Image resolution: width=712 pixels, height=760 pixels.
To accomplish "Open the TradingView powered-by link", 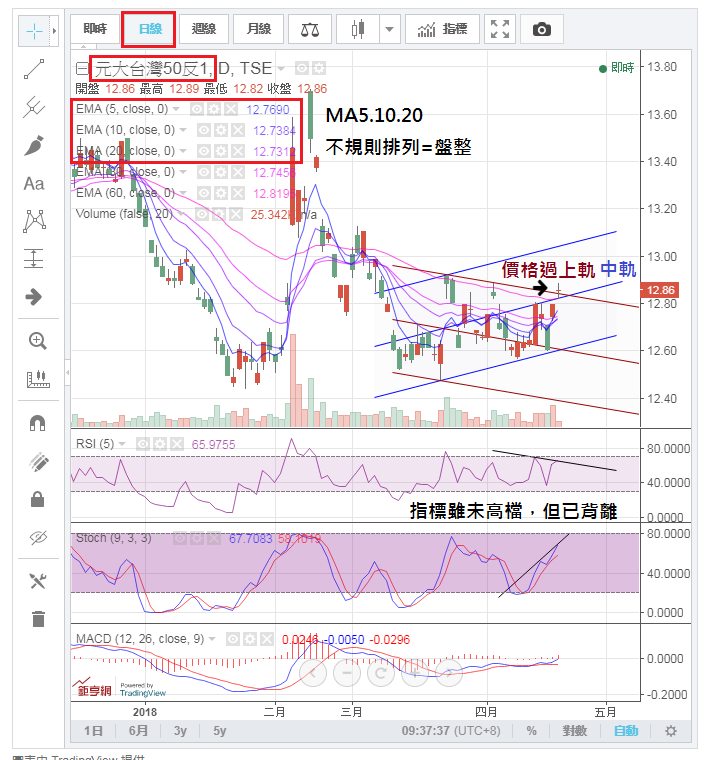I will click(143, 690).
